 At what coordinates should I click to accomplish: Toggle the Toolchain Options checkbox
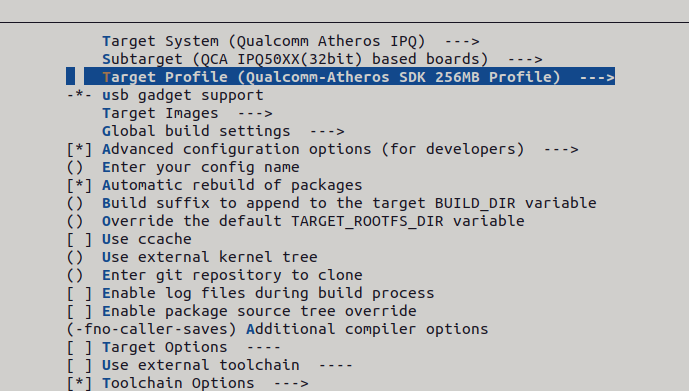[80, 384]
